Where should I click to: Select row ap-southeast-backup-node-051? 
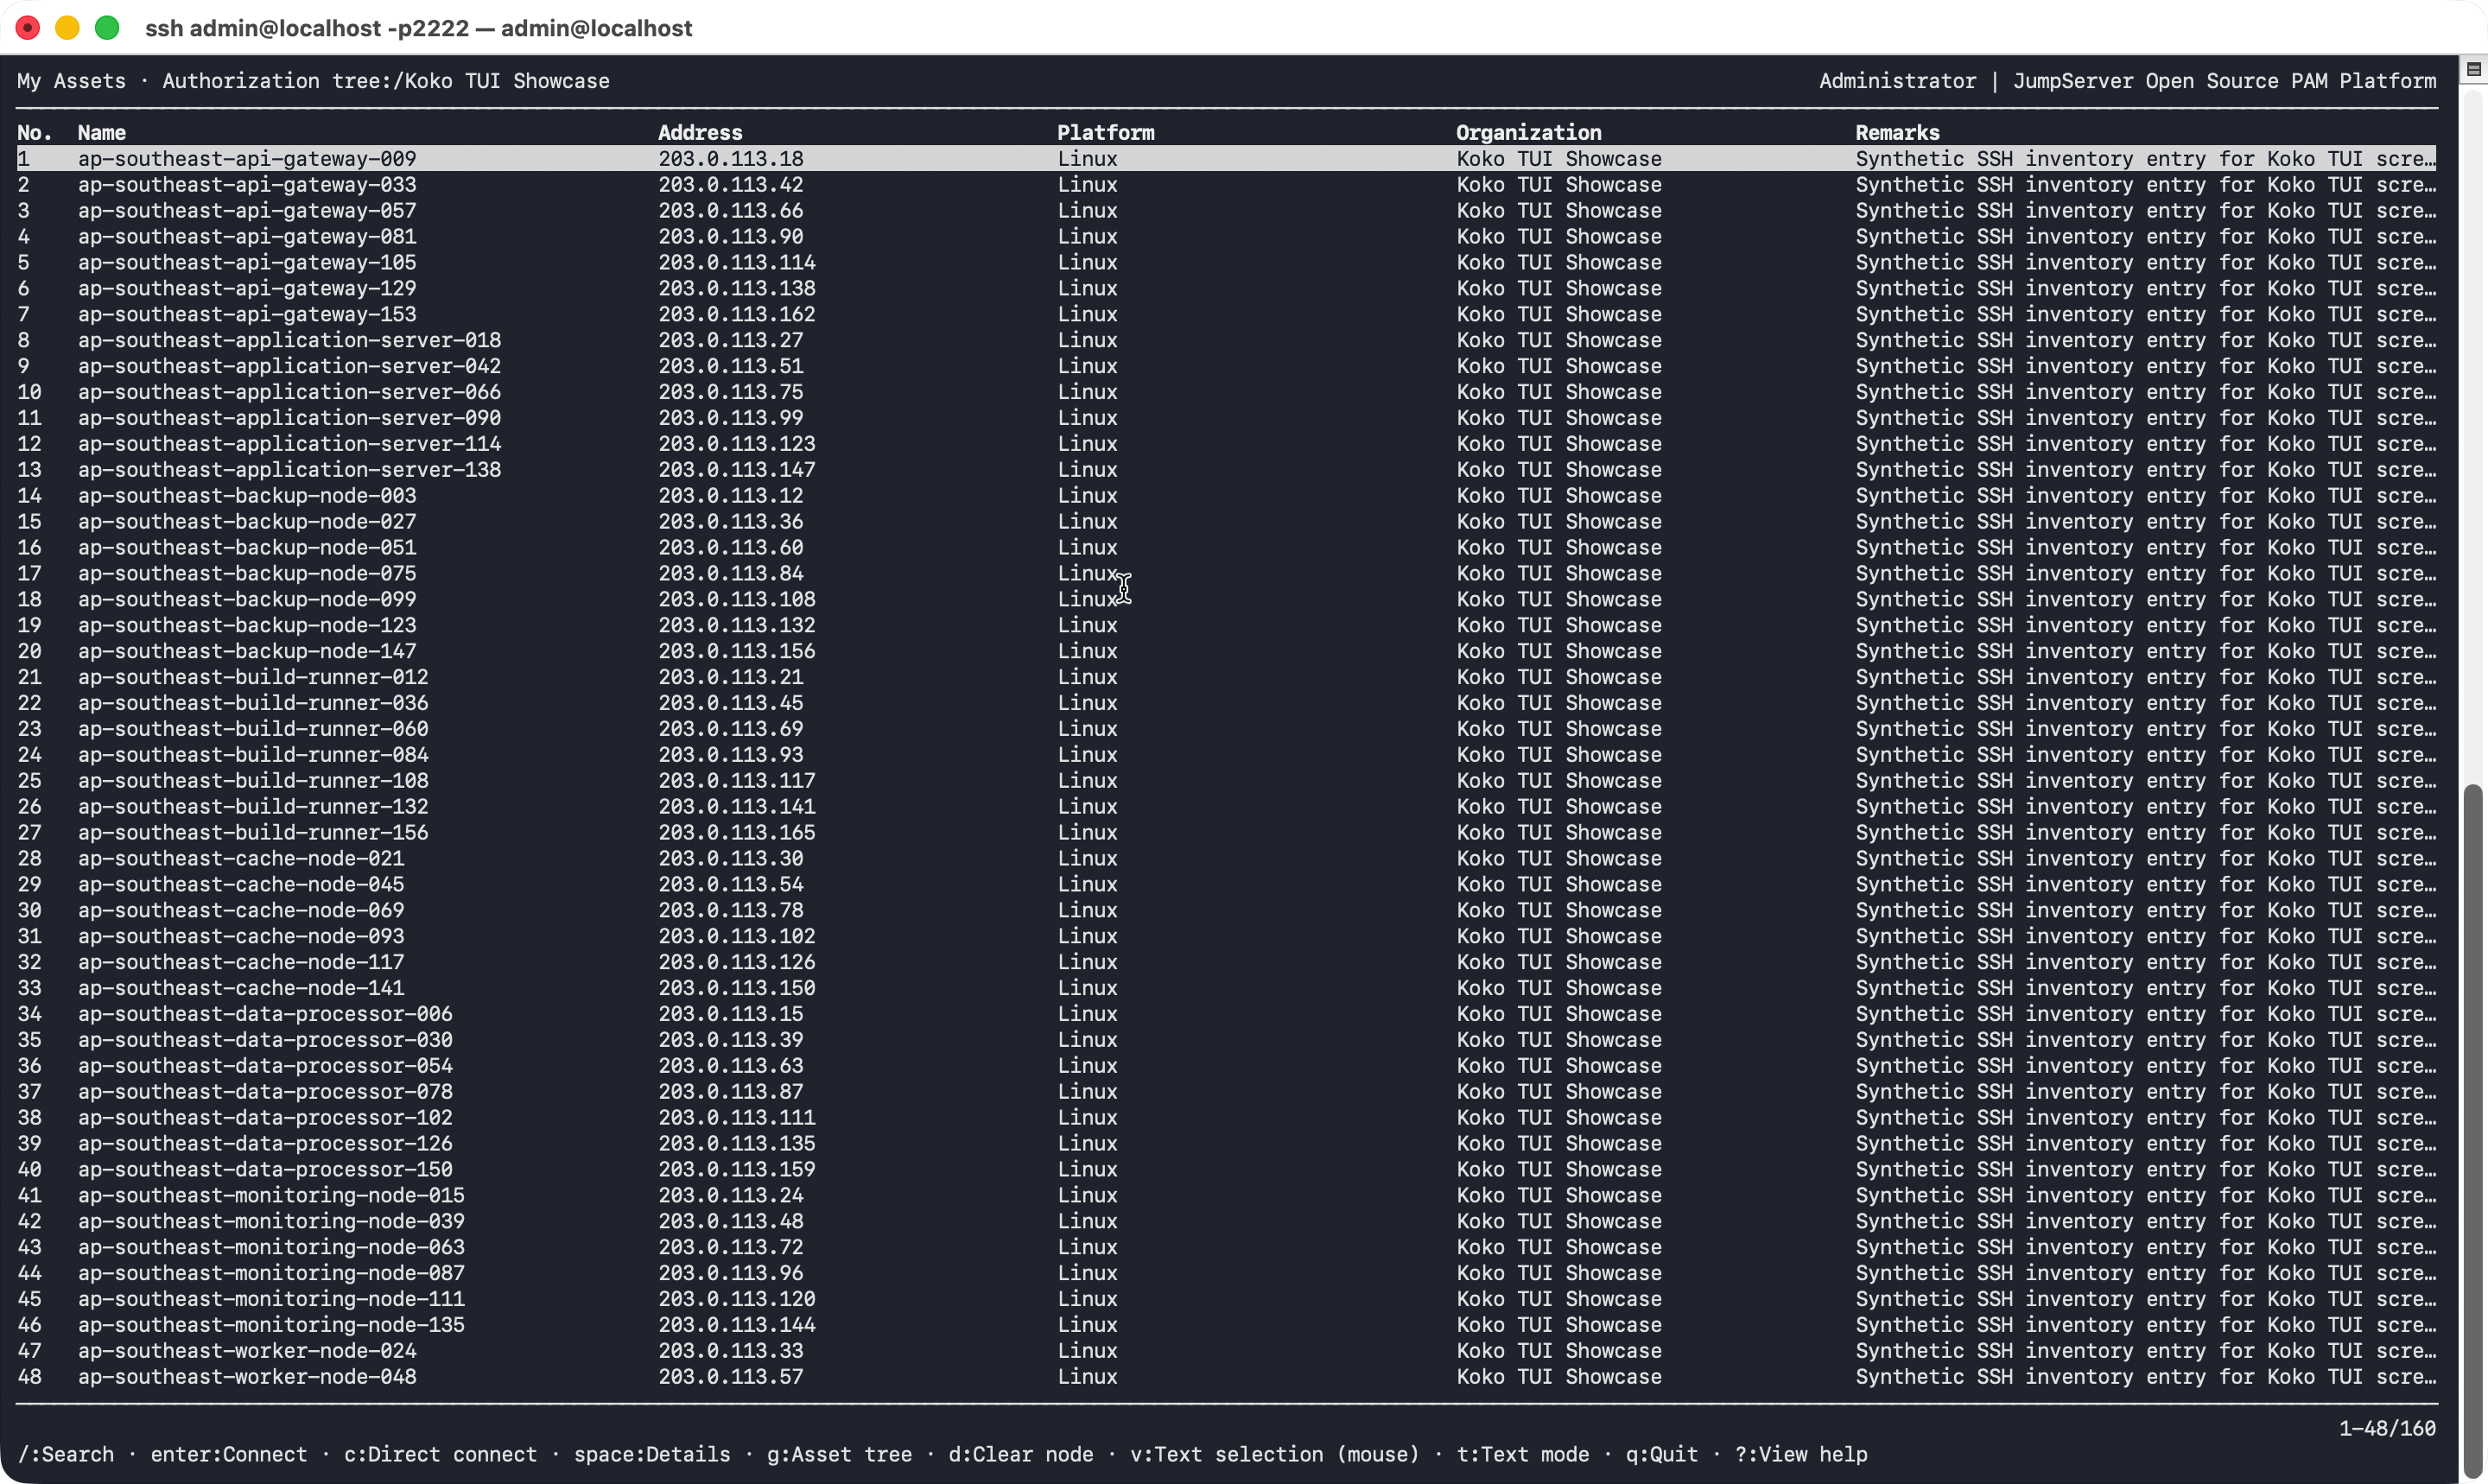(1226, 547)
